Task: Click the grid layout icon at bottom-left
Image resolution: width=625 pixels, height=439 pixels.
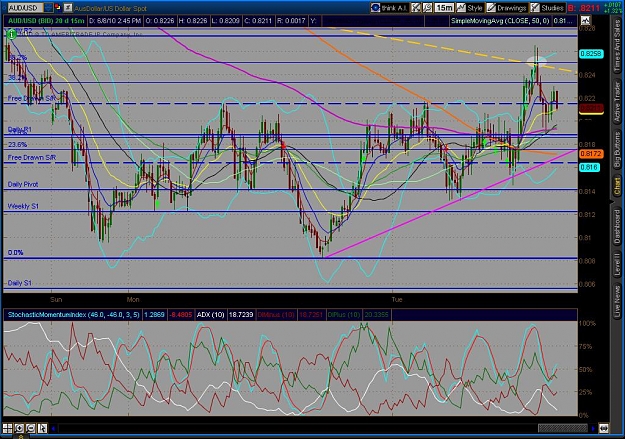Action: pyautogui.click(x=8, y=428)
